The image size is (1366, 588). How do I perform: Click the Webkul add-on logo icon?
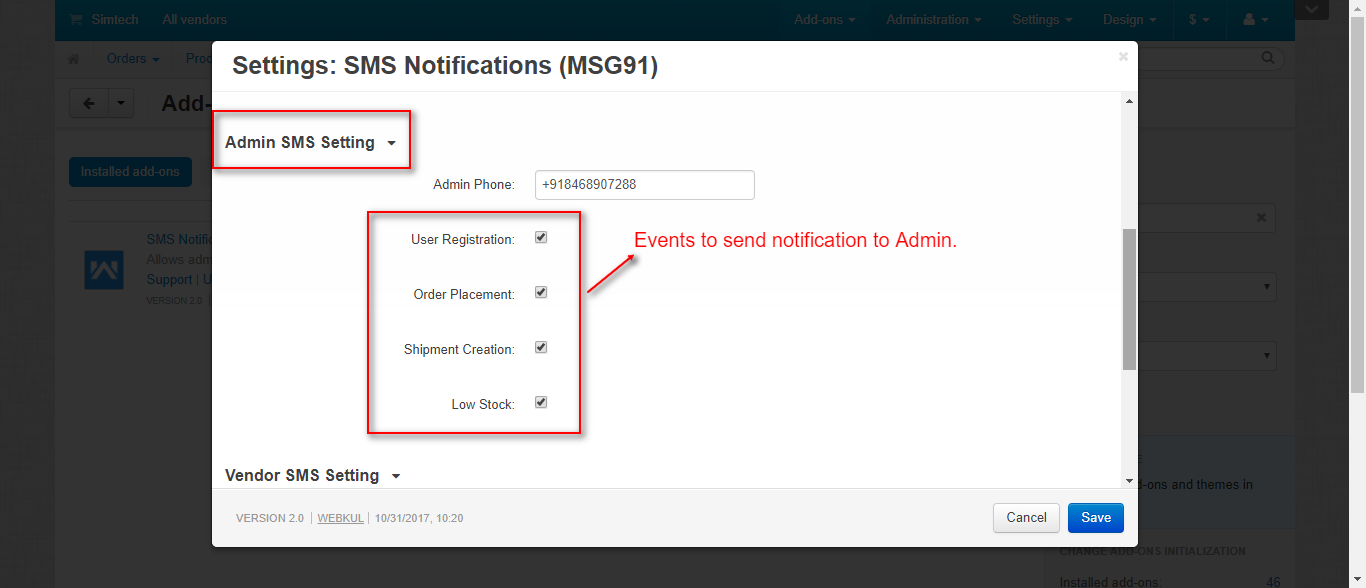(x=104, y=270)
